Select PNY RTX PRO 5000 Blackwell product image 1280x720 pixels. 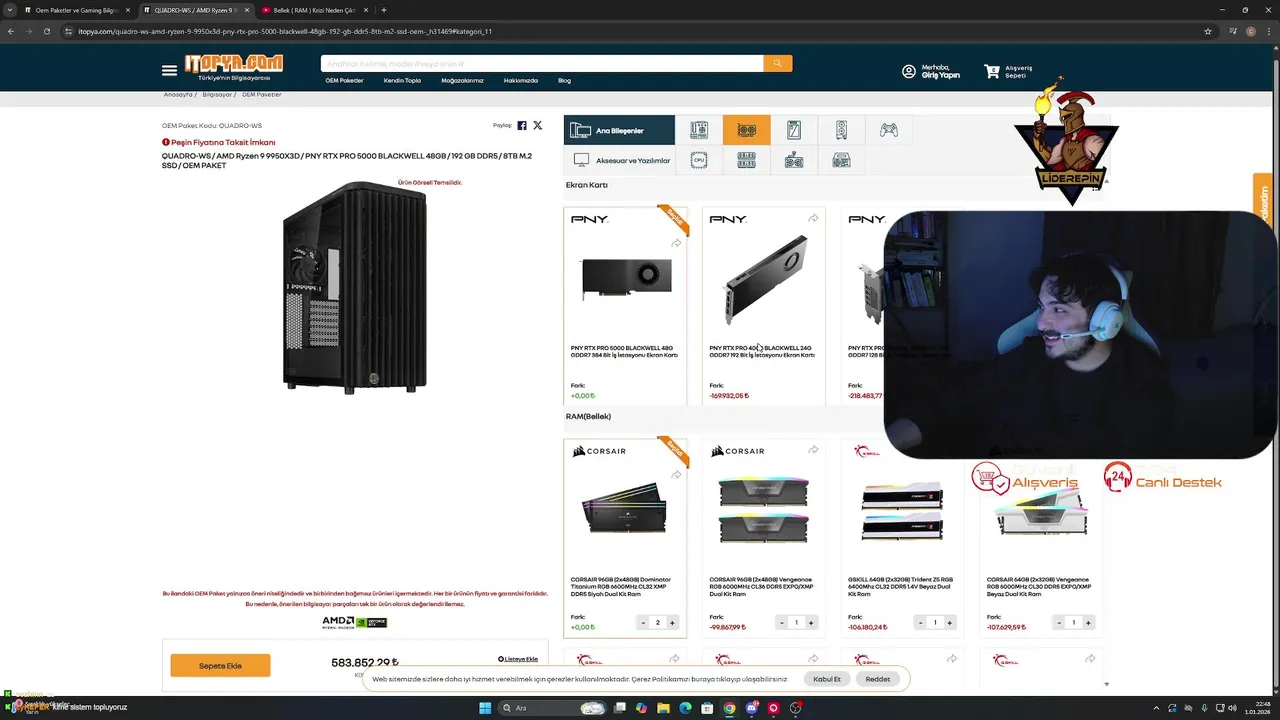point(625,279)
